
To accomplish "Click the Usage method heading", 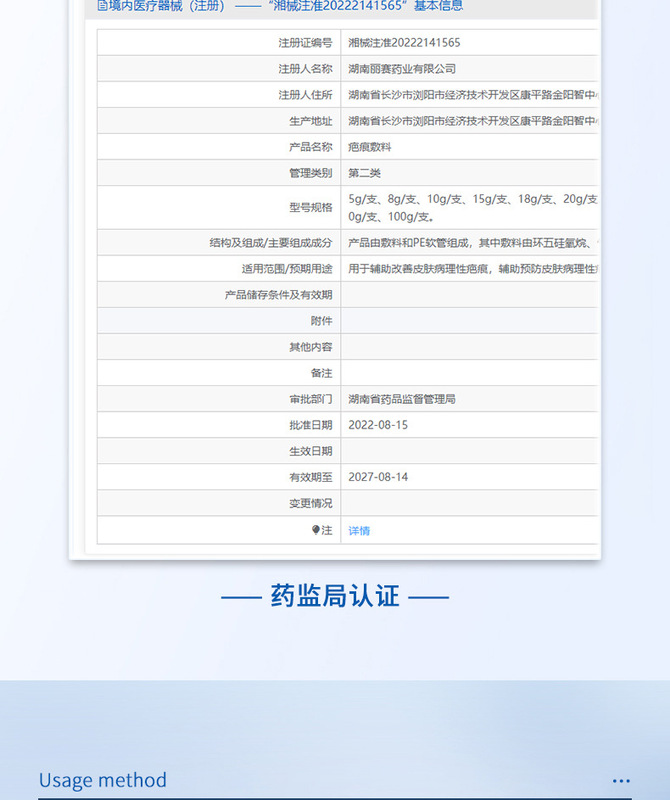I will [x=103, y=780].
